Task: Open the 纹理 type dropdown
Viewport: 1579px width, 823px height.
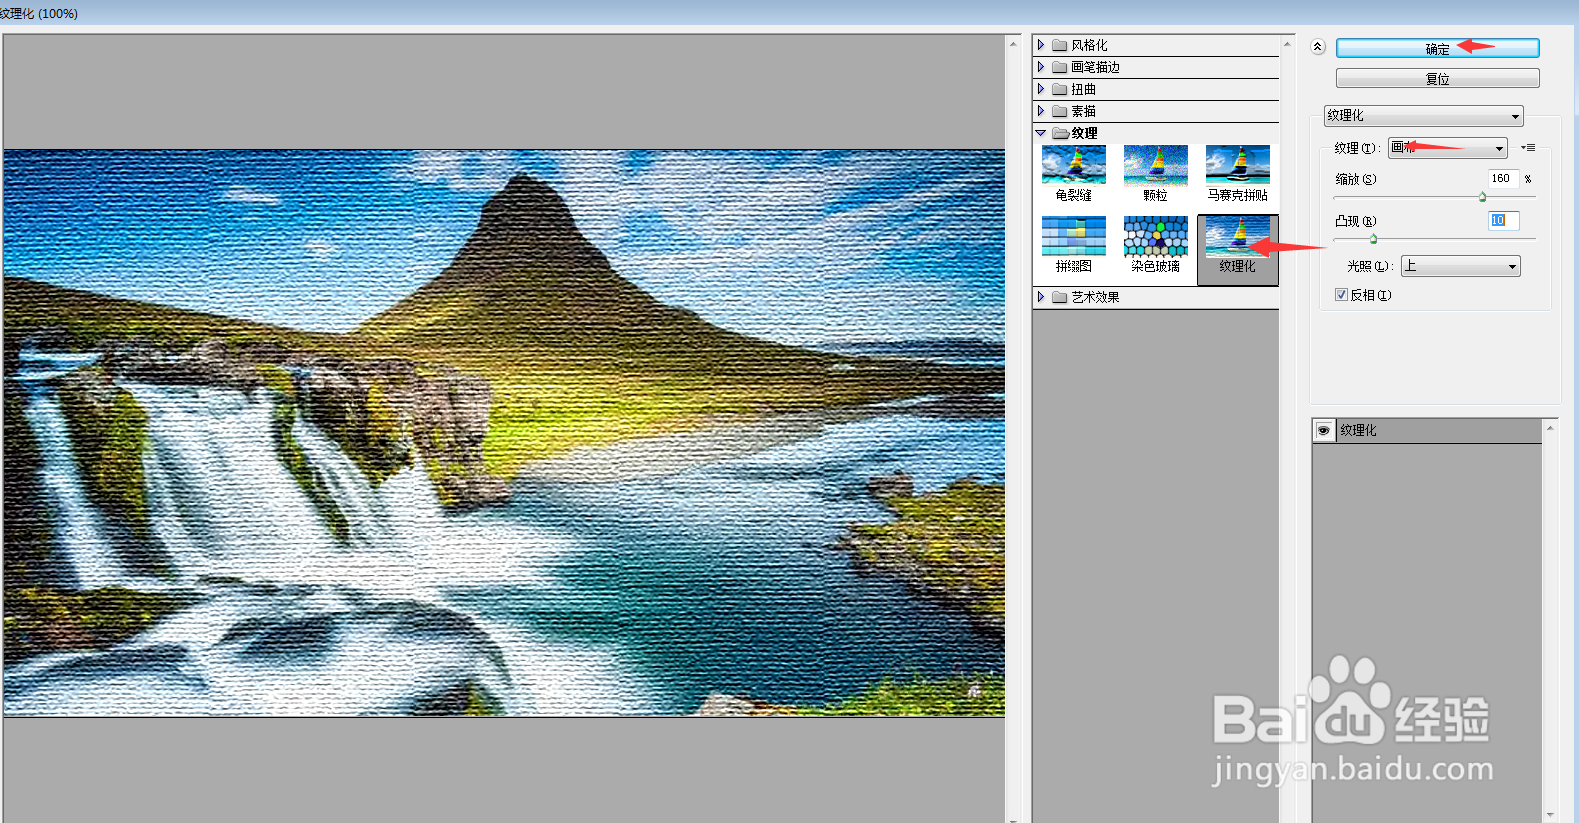Action: click(1448, 148)
